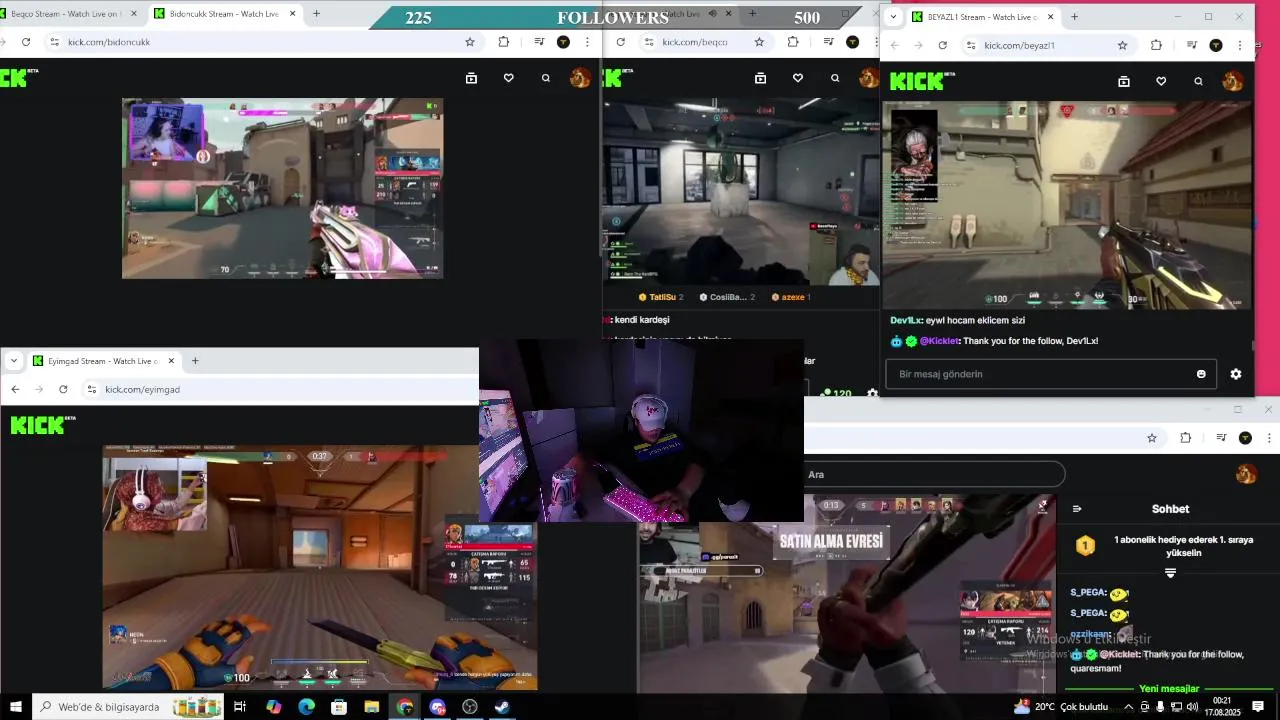
Task: Click the kick.com/bidoncukk address bar
Action: [265, 42]
